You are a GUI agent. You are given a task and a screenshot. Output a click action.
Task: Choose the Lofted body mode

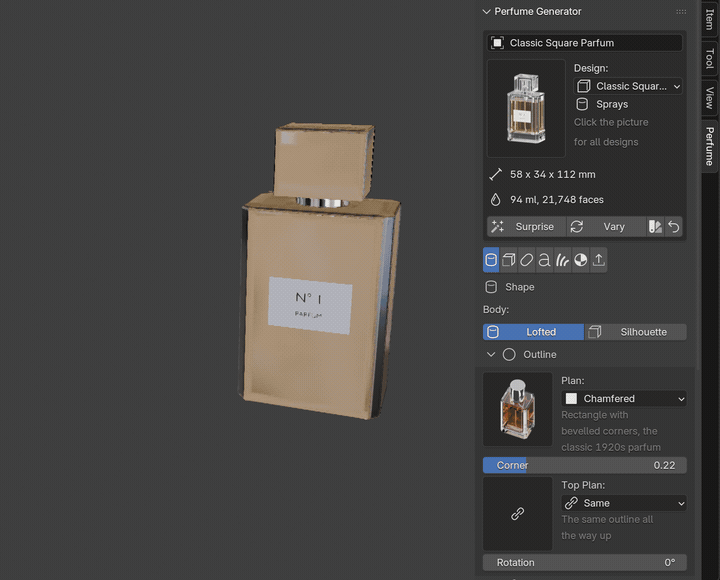534,332
